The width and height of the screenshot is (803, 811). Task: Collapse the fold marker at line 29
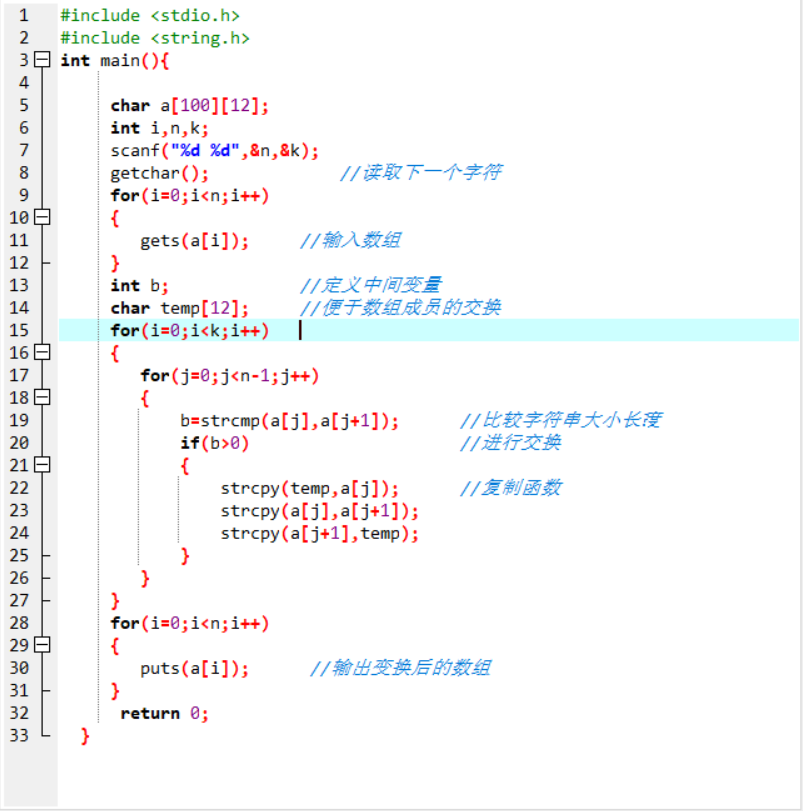pos(42,645)
